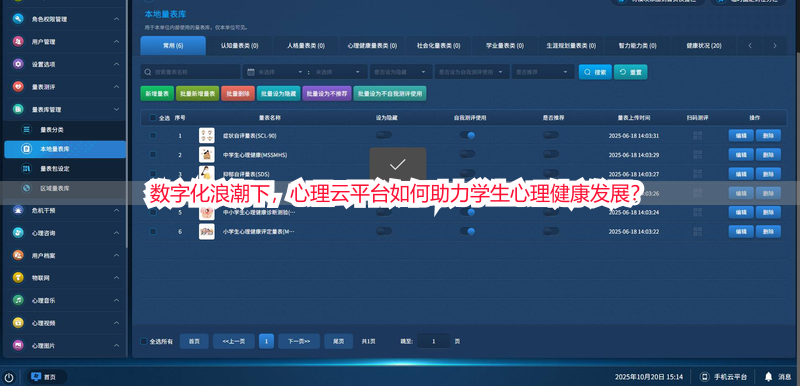Open the 角色权限管理 sidebar icon
Screen dimensions: 800x386
click(18, 19)
